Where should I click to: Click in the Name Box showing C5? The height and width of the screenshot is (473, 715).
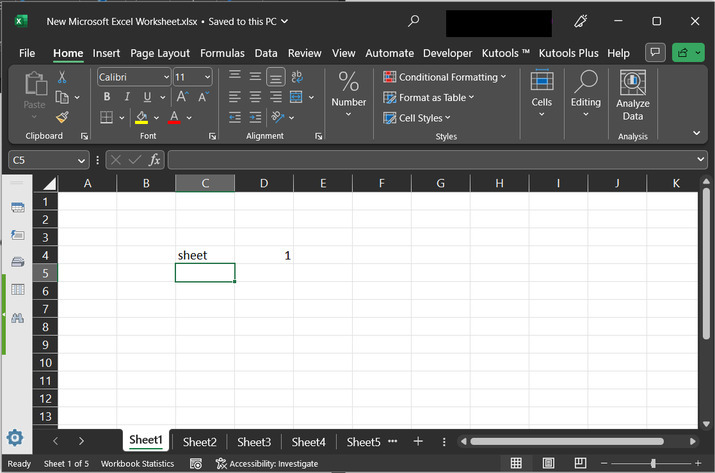pos(40,160)
